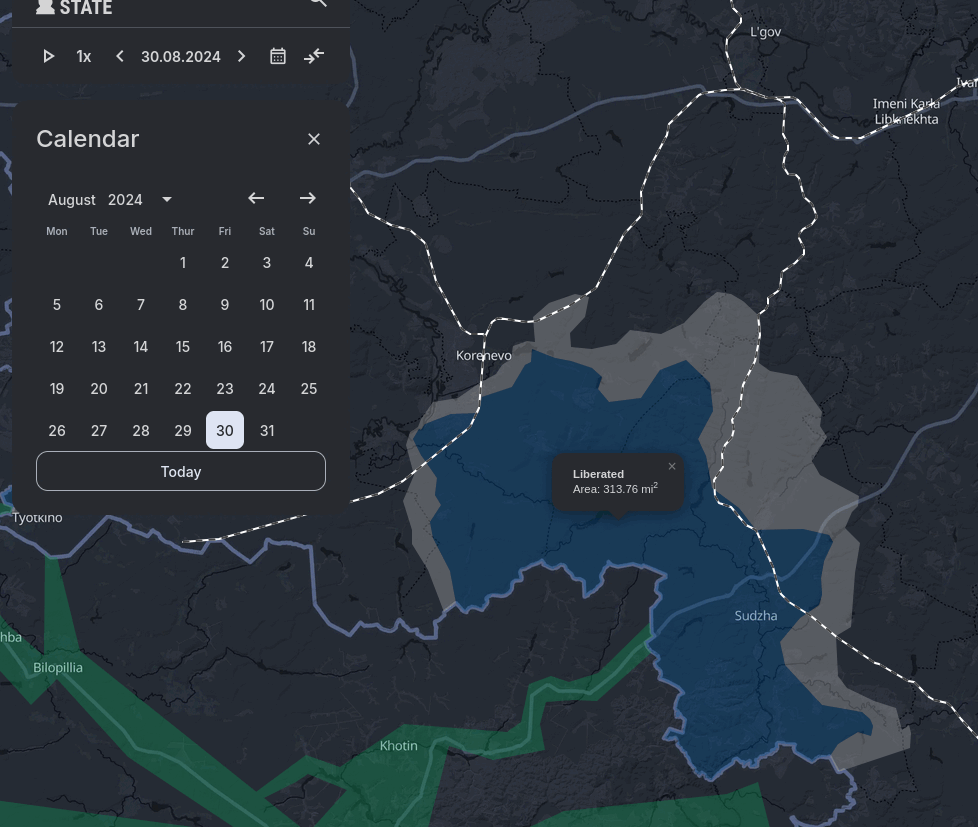This screenshot has width=978, height=827.
Task: Select August 8 in calendar
Action: click(183, 304)
